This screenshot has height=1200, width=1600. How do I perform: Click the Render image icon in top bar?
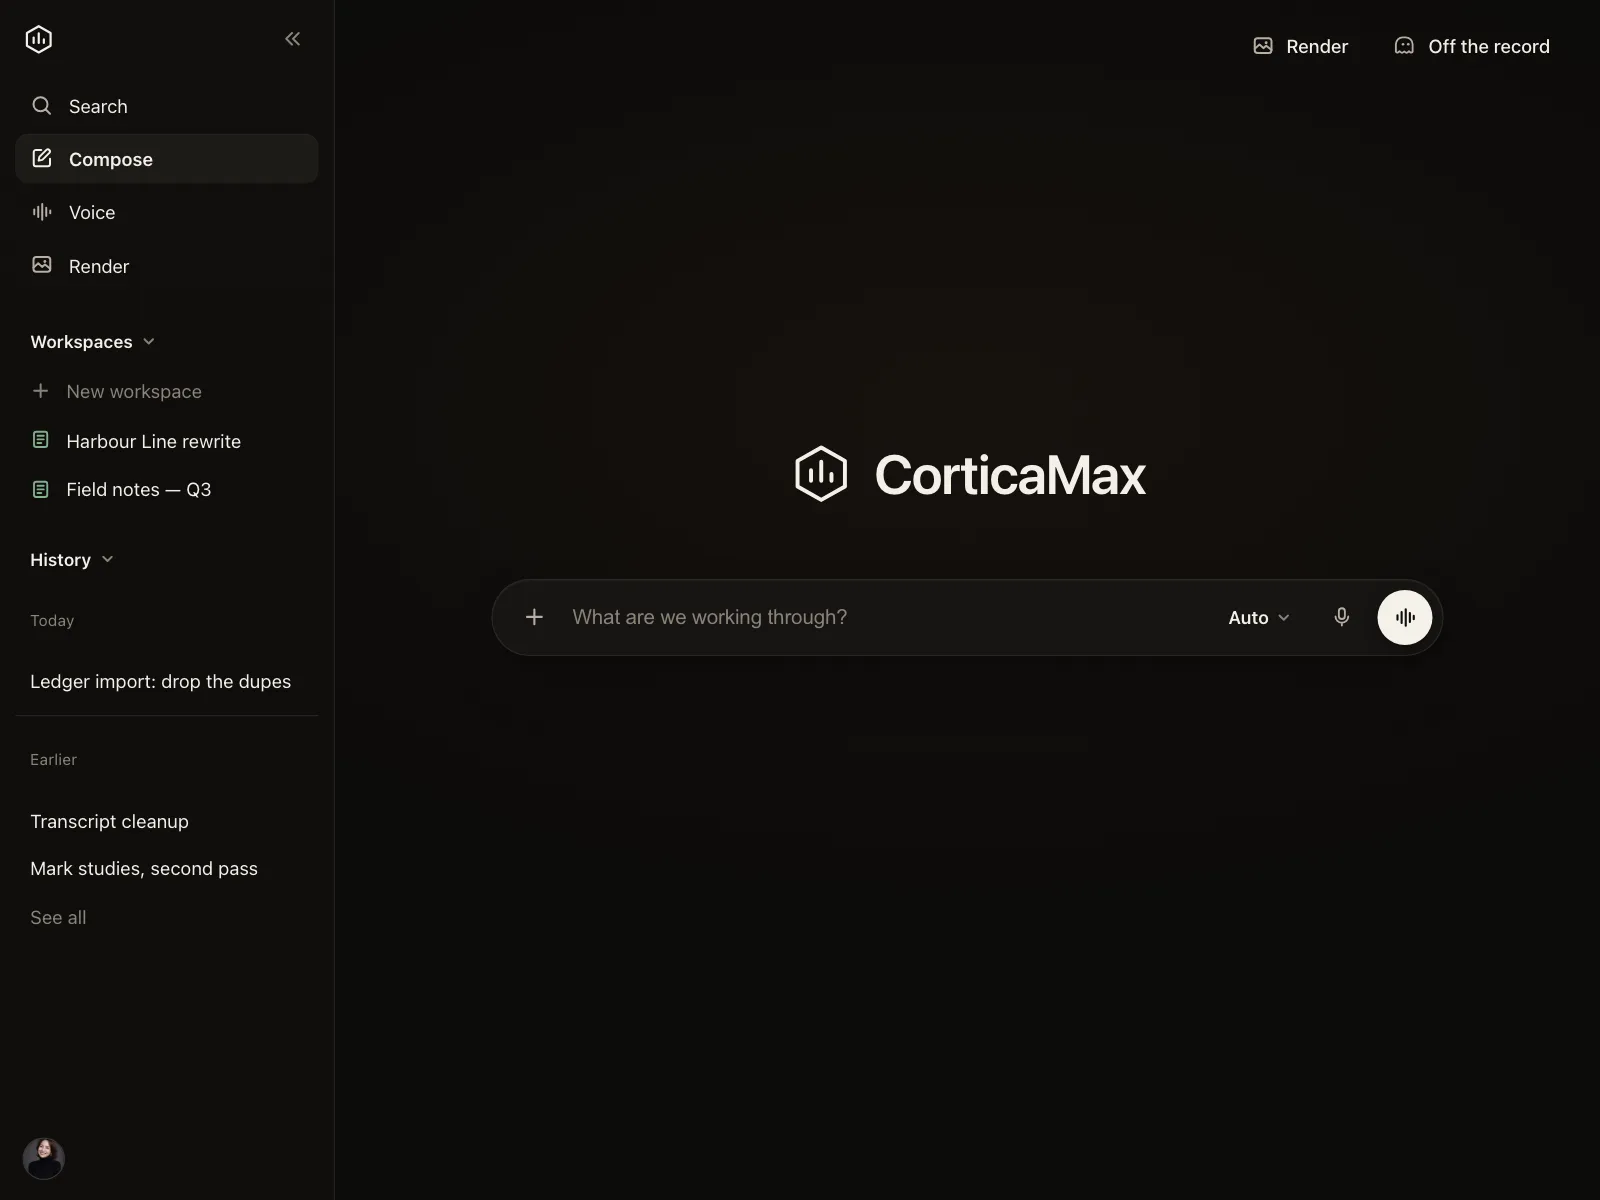pos(1263,46)
